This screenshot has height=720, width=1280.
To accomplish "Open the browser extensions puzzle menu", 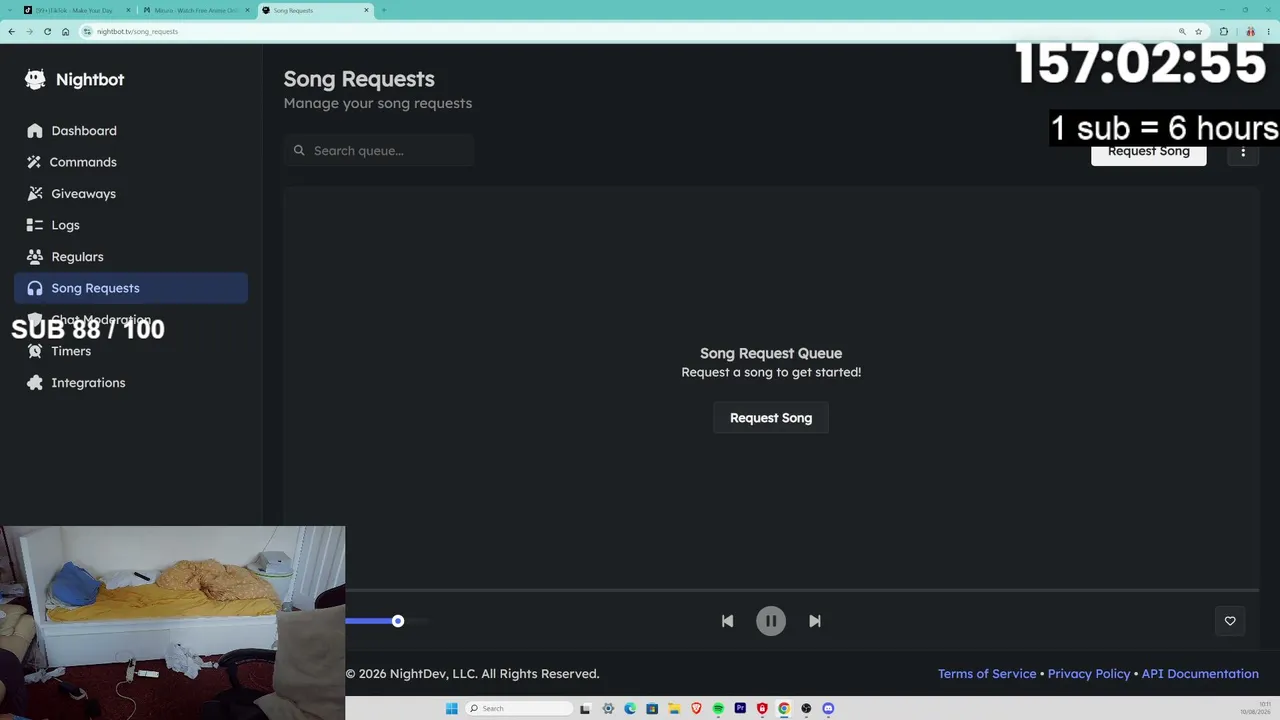I will pos(1223,32).
